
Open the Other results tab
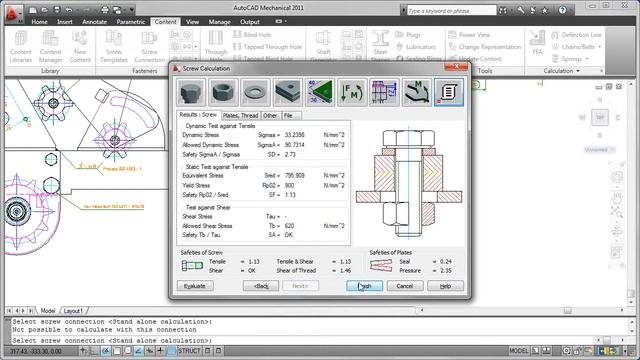[x=270, y=116]
